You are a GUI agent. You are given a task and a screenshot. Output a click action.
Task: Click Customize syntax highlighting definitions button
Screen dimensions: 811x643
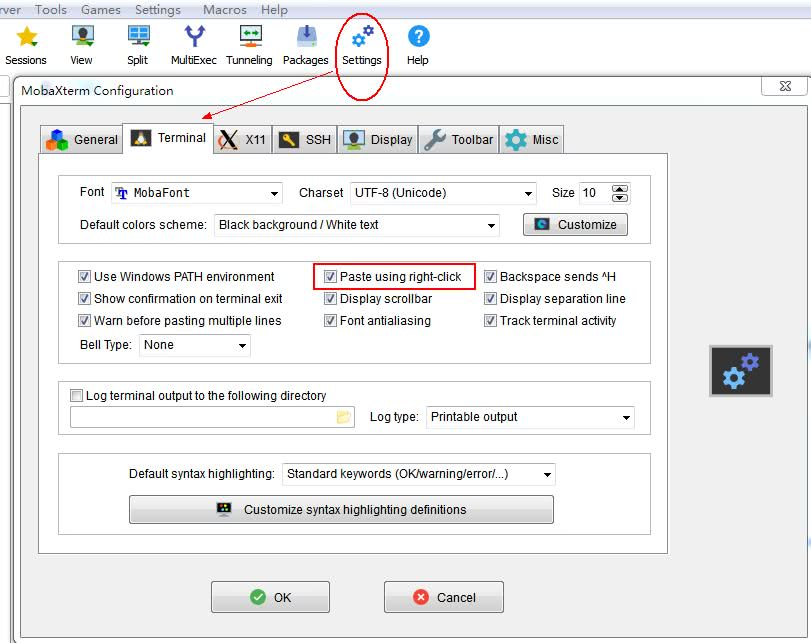coord(341,510)
